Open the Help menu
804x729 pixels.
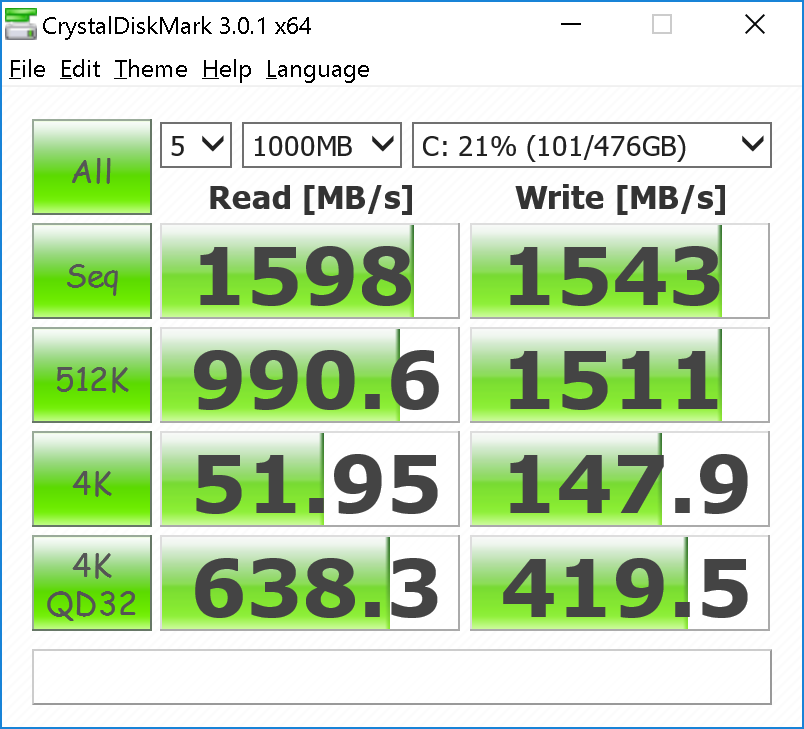click(227, 69)
